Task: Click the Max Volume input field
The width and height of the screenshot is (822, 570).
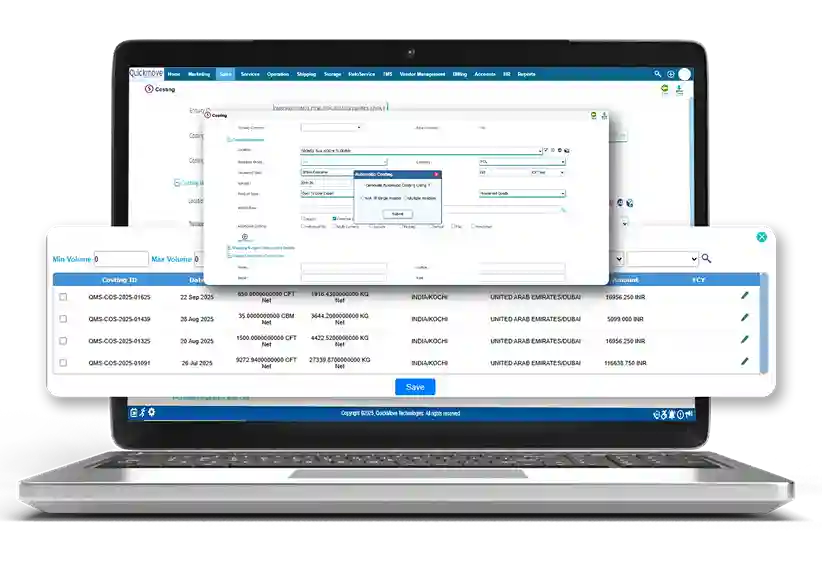Action: pyautogui.click(x=199, y=259)
